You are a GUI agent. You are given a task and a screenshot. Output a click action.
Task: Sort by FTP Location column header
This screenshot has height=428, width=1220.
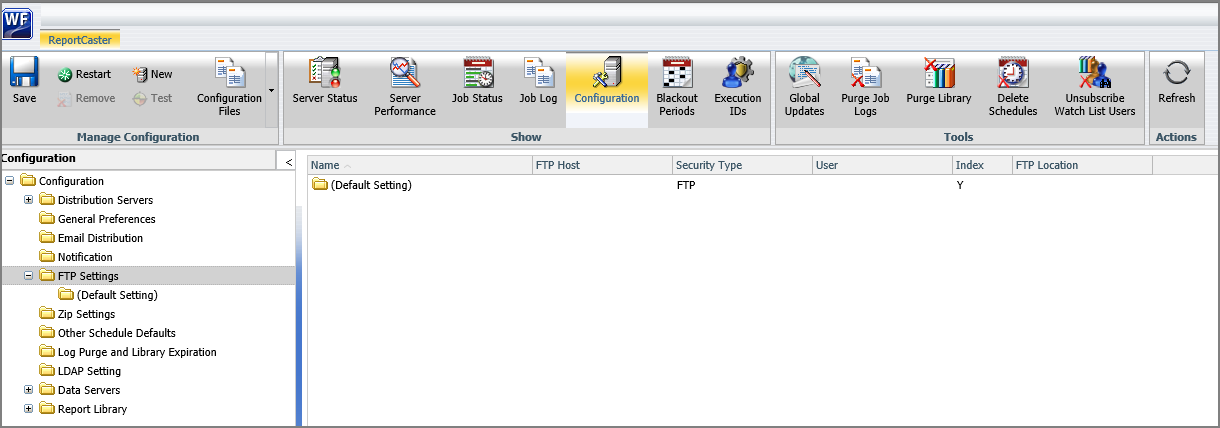pos(1082,165)
